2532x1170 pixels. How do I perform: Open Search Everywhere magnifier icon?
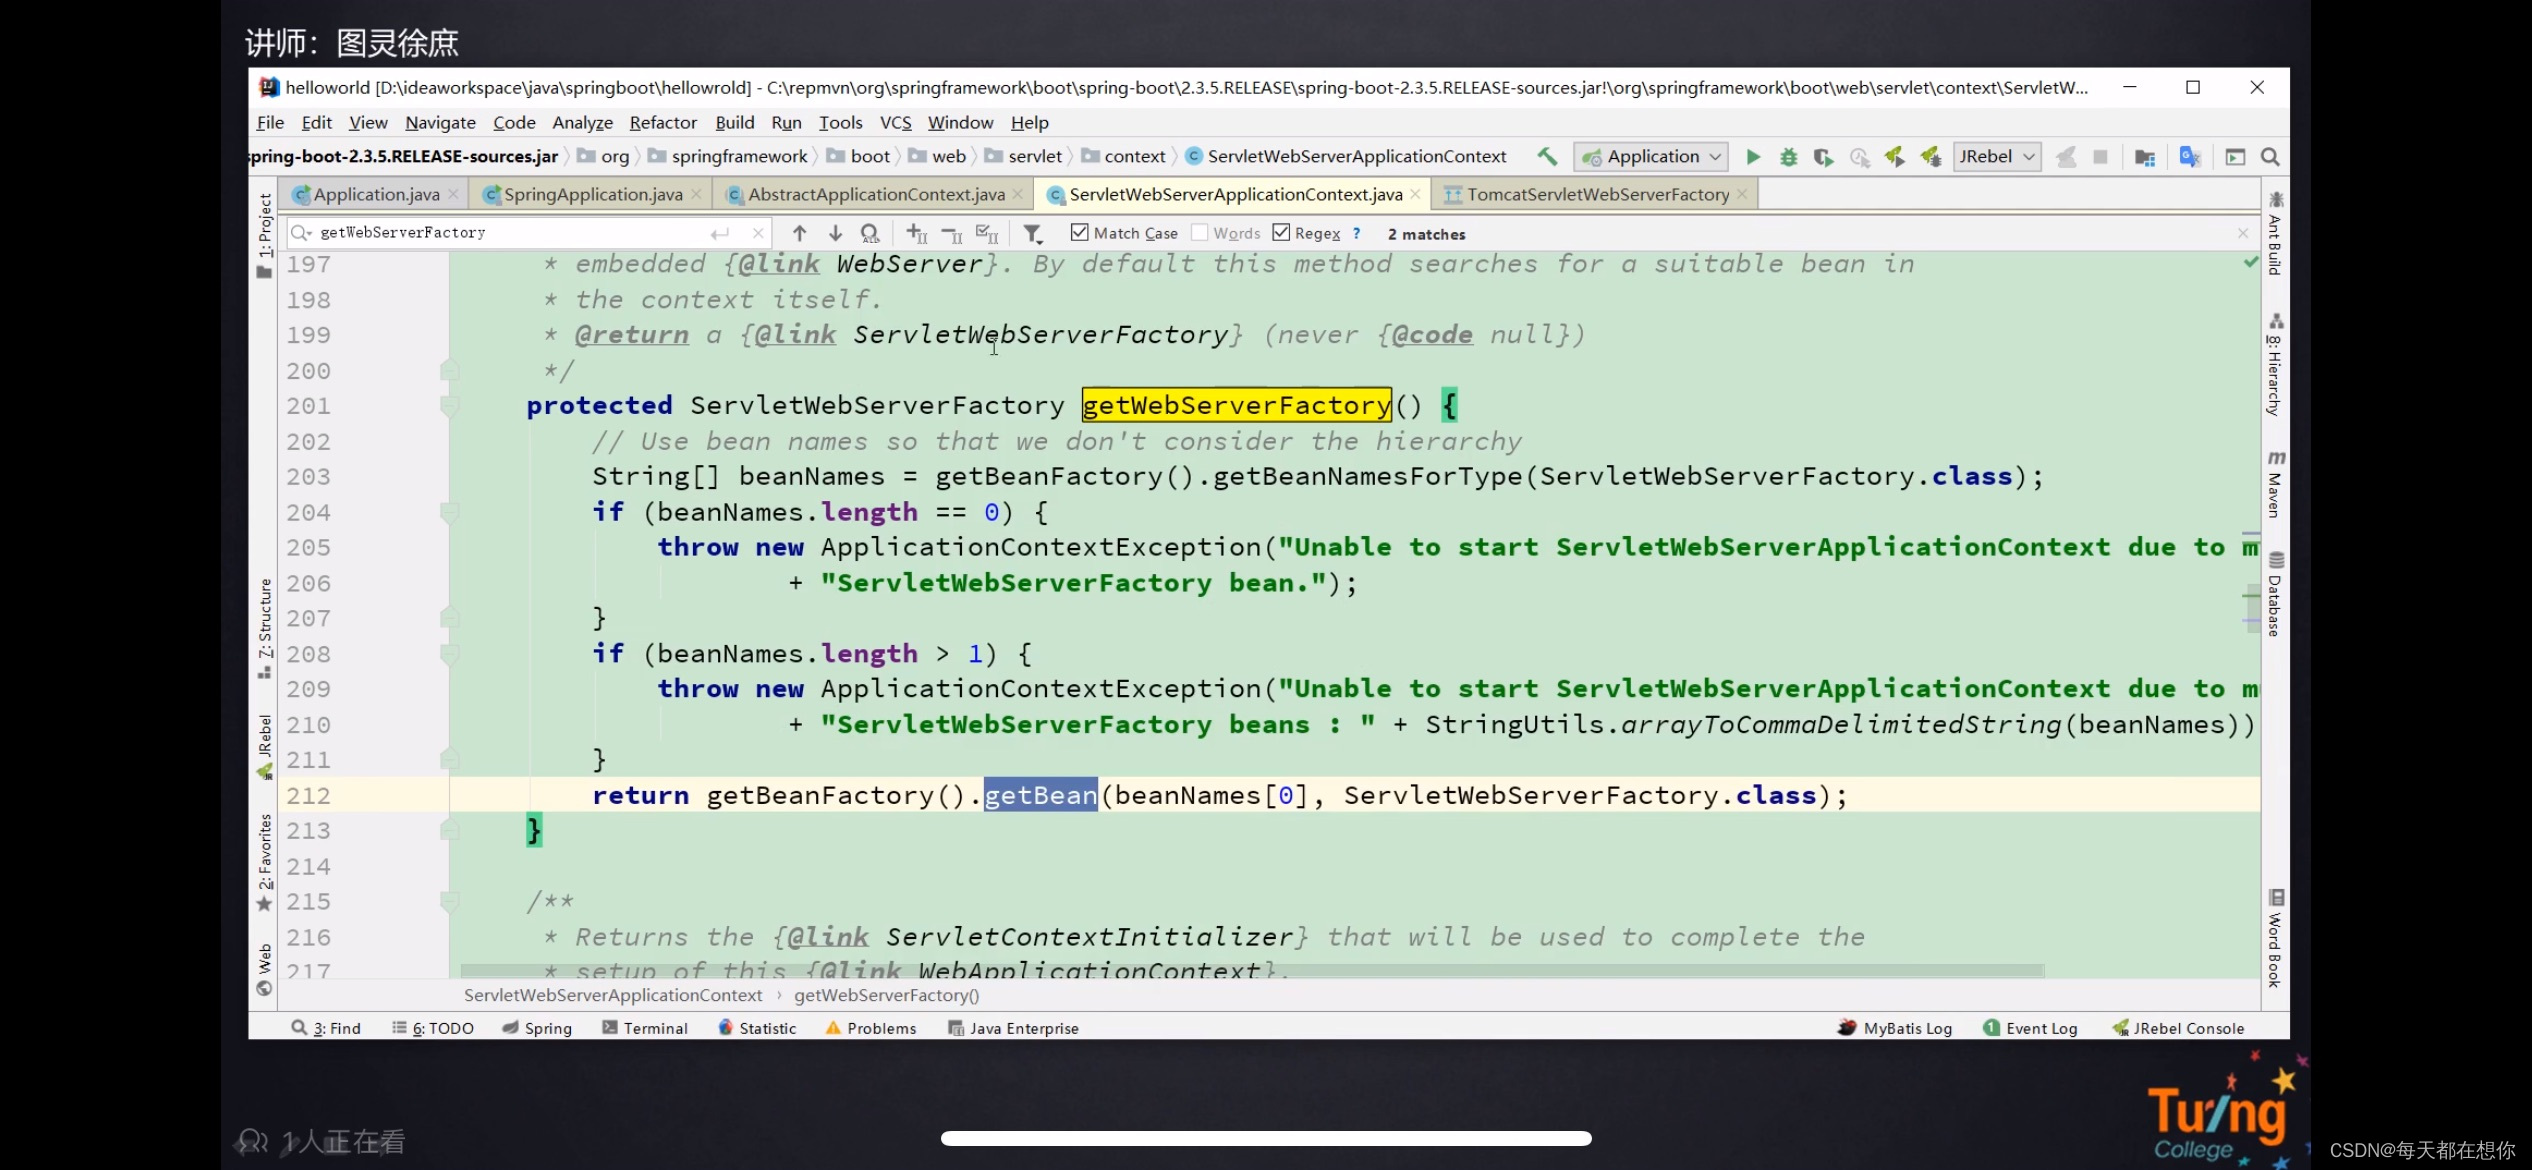coord(2270,157)
